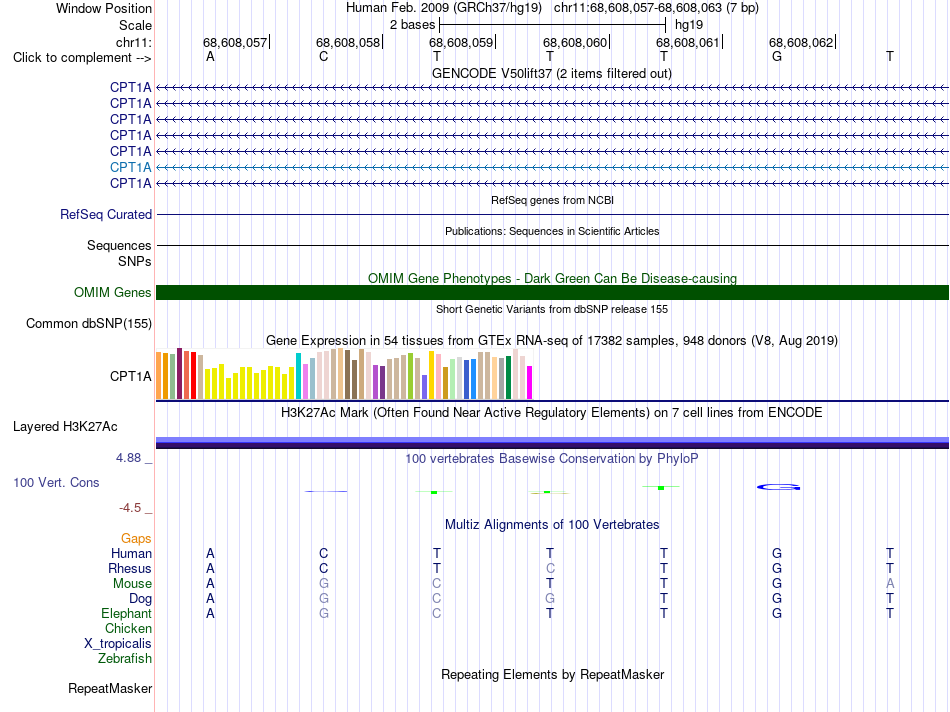Click the magenta bar in GTEx chart
The image size is (950, 712).
530,382
